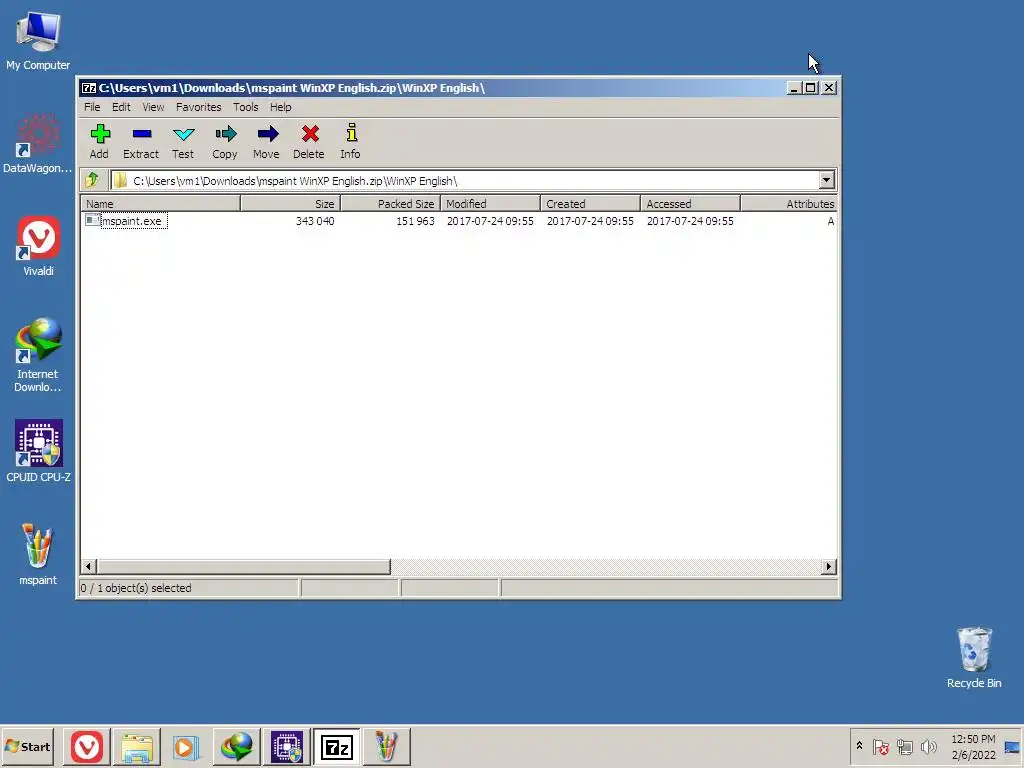The height and width of the screenshot is (768, 1024).
Task: Open the Help menu
Action: [281, 107]
